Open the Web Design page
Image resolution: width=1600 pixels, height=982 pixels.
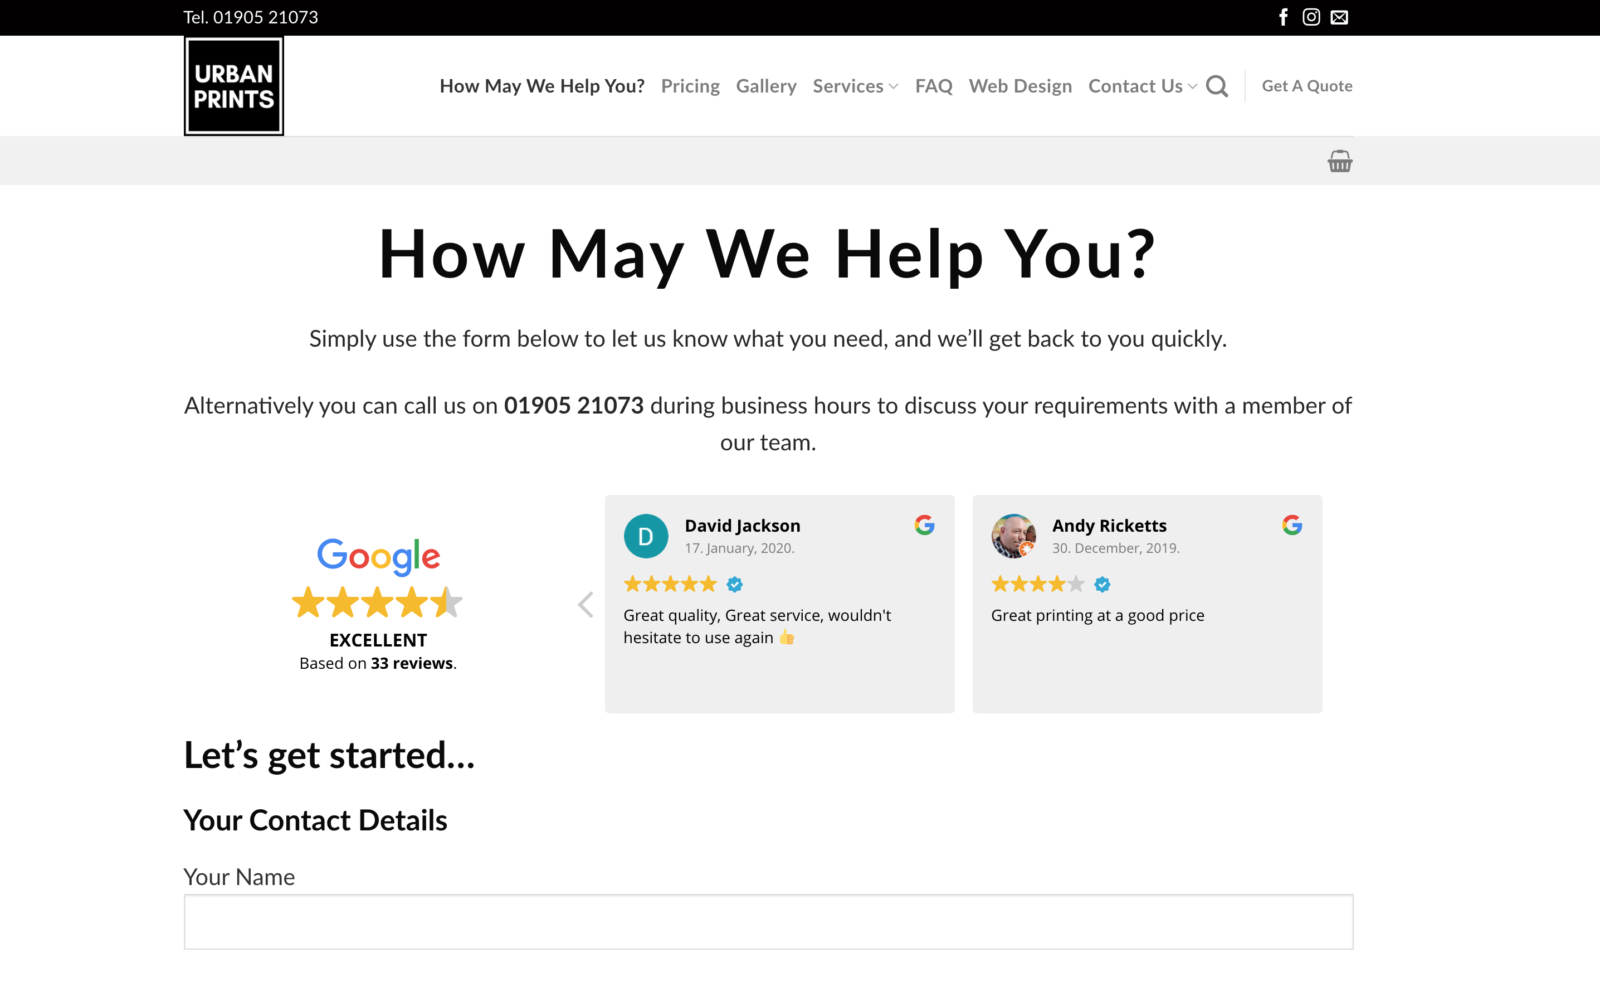point(1020,86)
